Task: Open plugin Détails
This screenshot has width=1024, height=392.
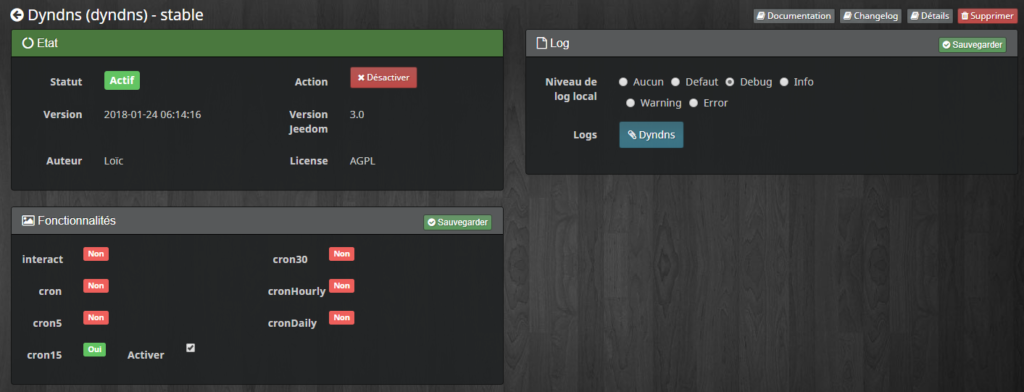Action: coord(930,16)
